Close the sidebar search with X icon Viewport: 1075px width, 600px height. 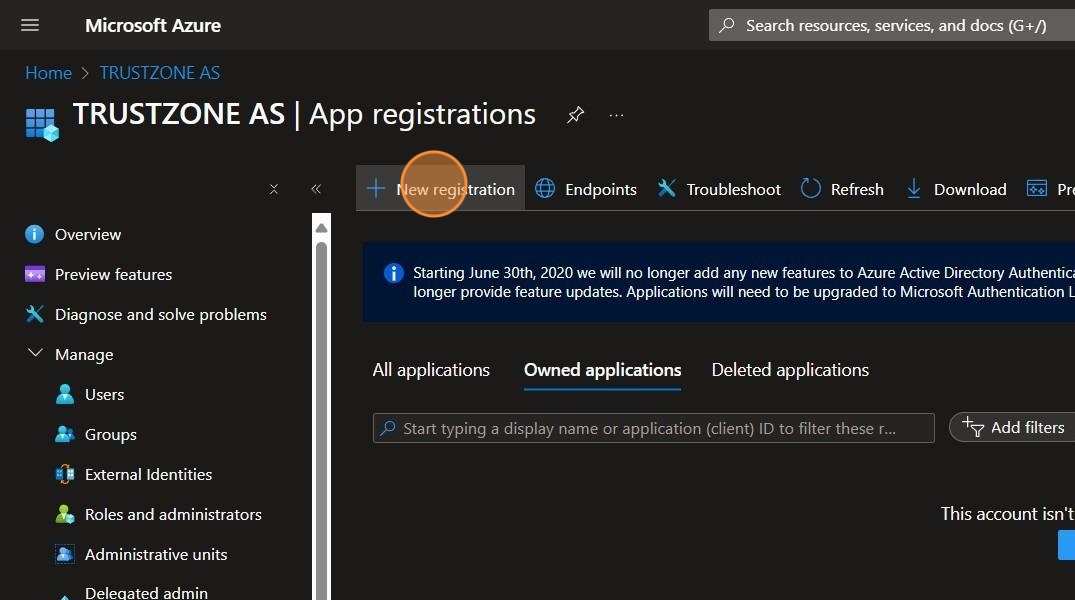274,189
